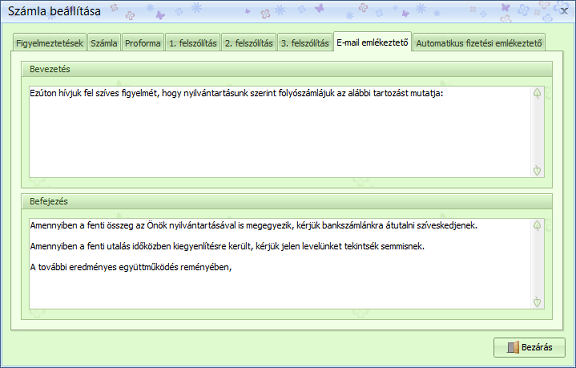Click Befejezés scrollbar up arrow
This screenshot has height=368, width=576.
tap(537, 226)
